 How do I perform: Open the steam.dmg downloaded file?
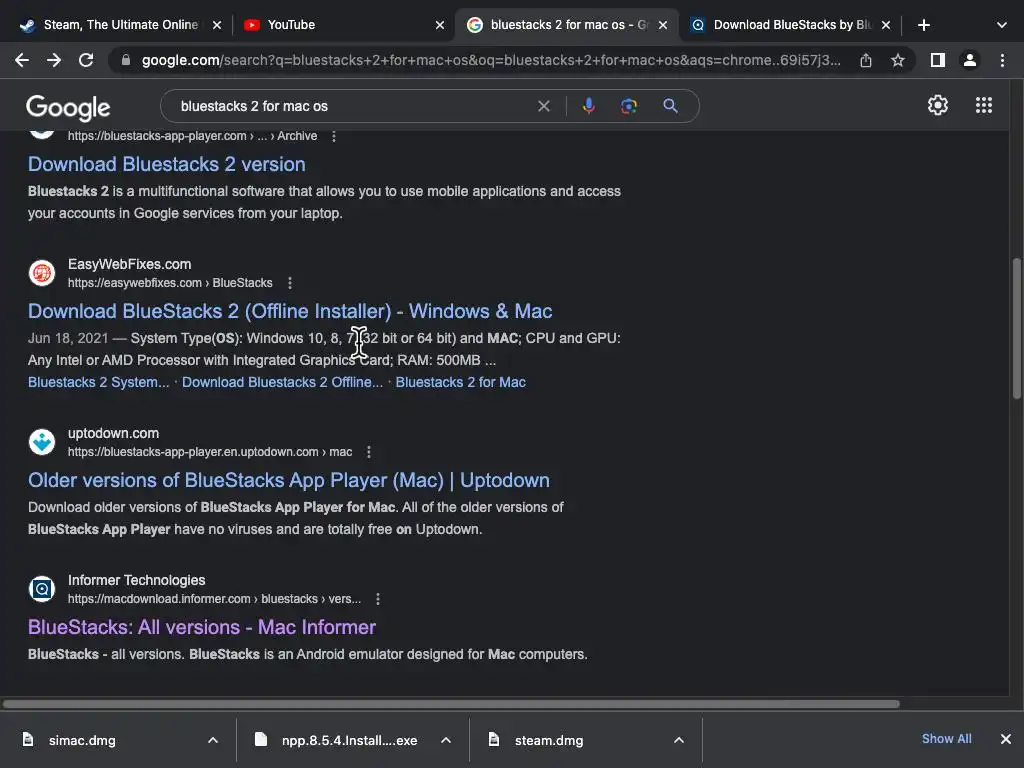point(549,740)
